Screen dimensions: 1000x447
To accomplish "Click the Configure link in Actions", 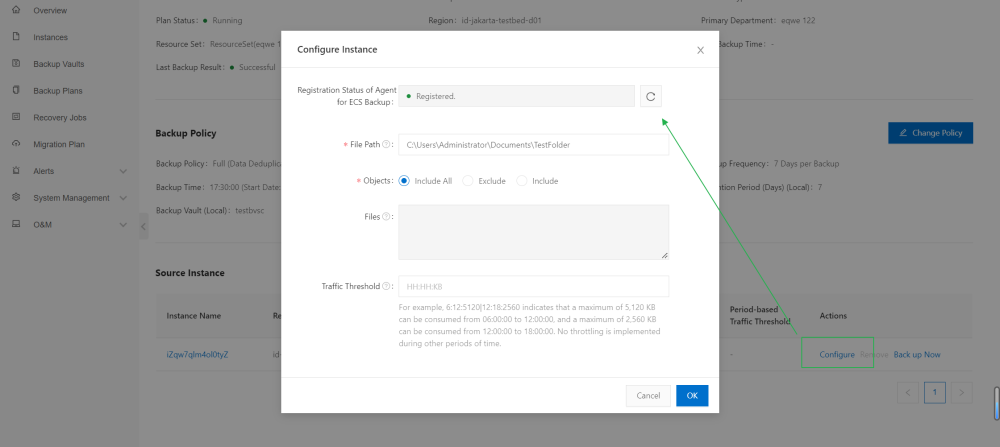I will tap(837, 355).
